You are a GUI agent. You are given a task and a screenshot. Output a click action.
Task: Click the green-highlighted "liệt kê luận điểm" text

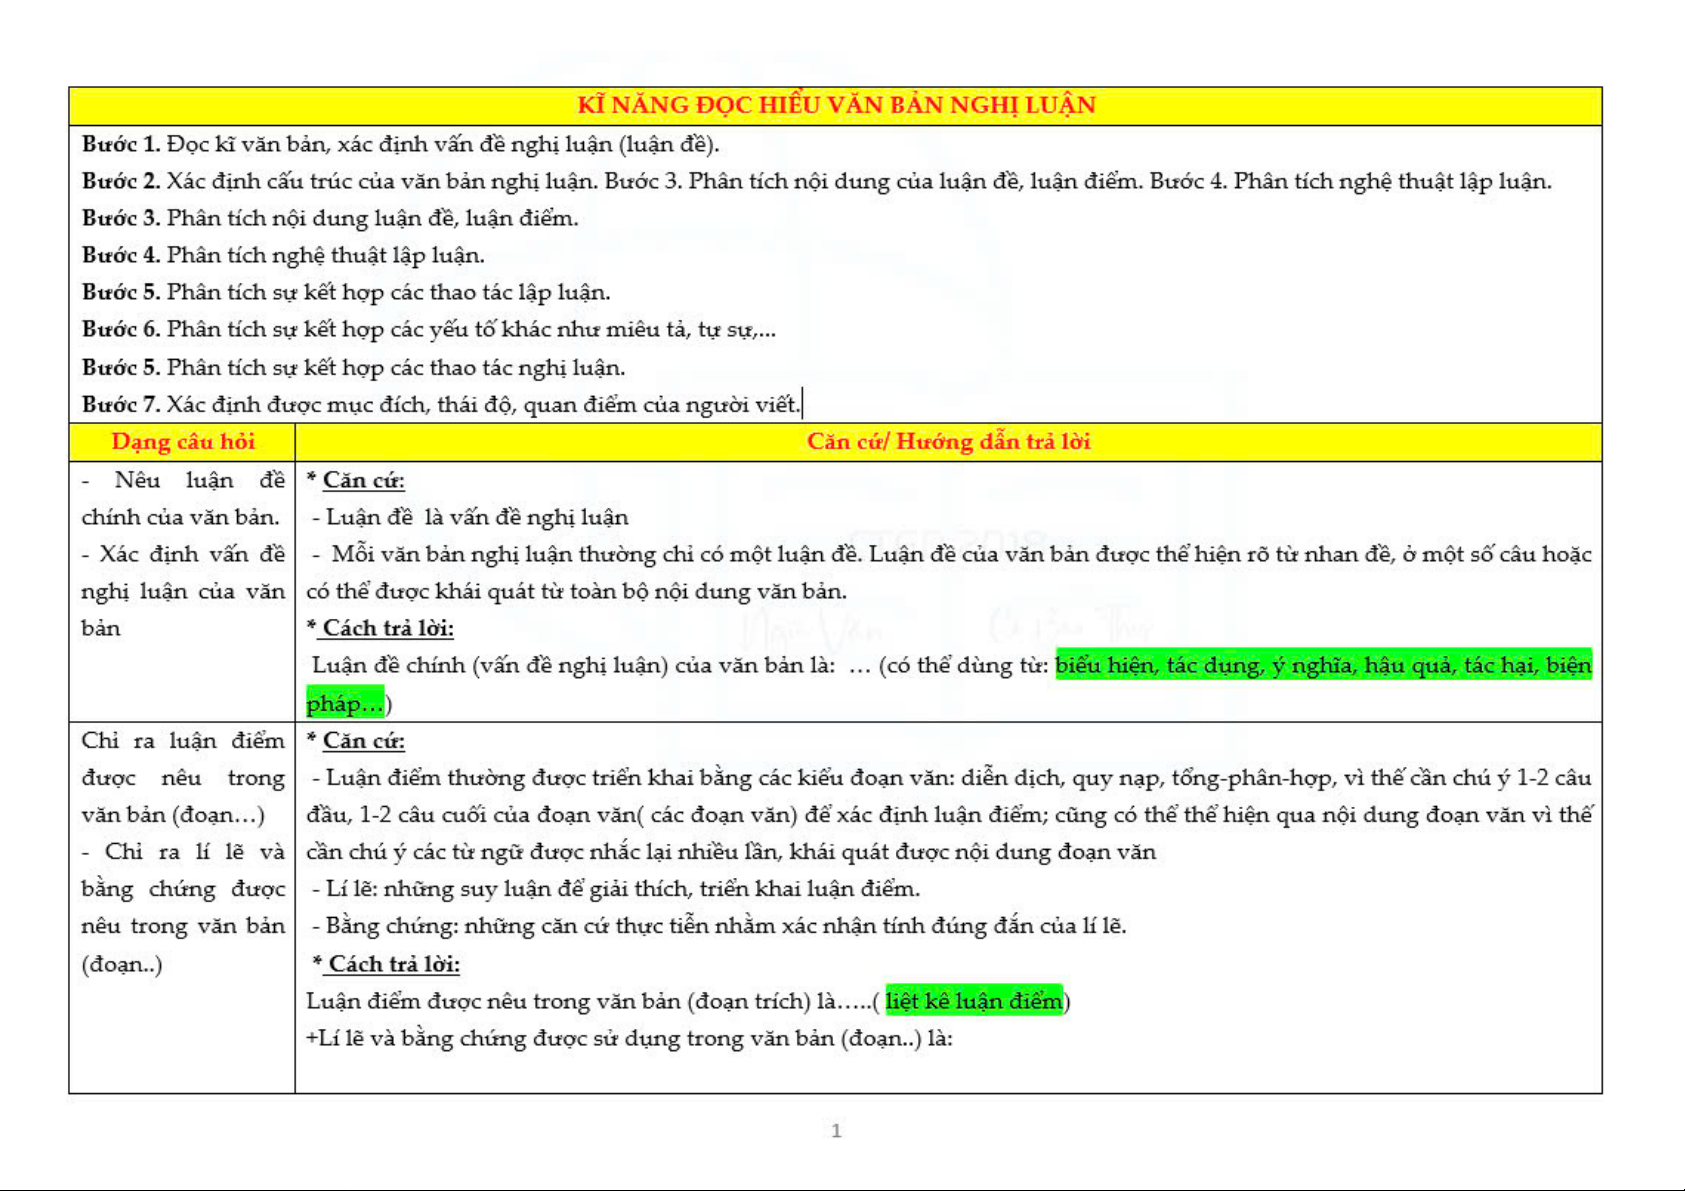(x=973, y=1001)
